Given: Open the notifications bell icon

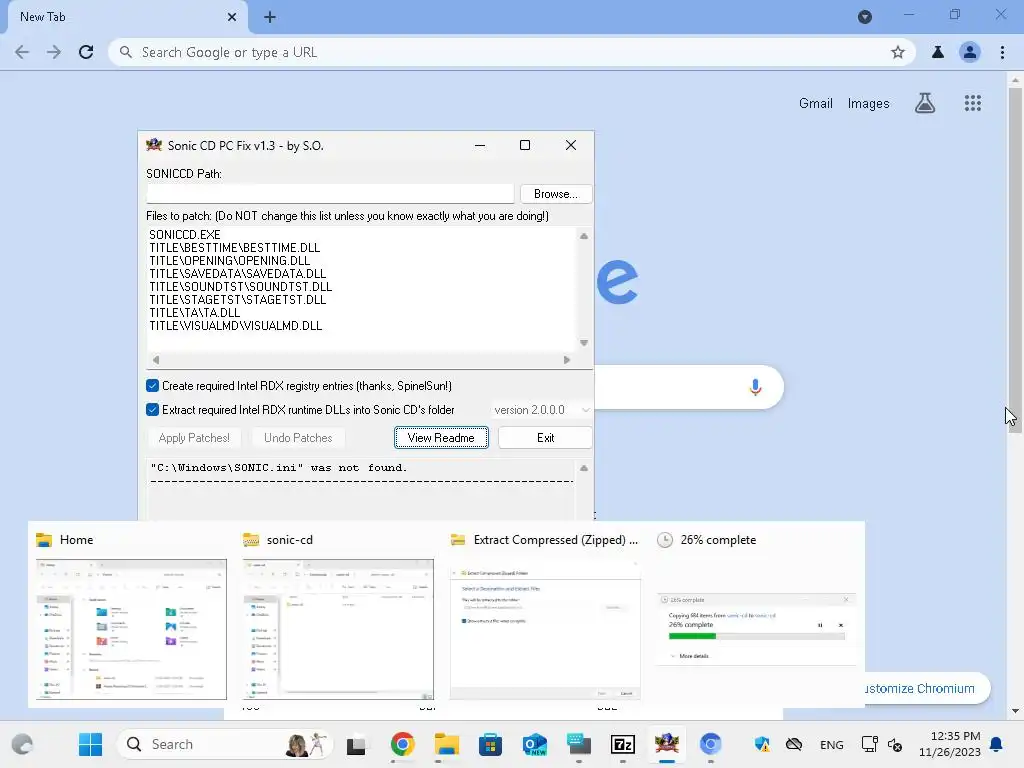Looking at the screenshot, I should pos(996,744).
